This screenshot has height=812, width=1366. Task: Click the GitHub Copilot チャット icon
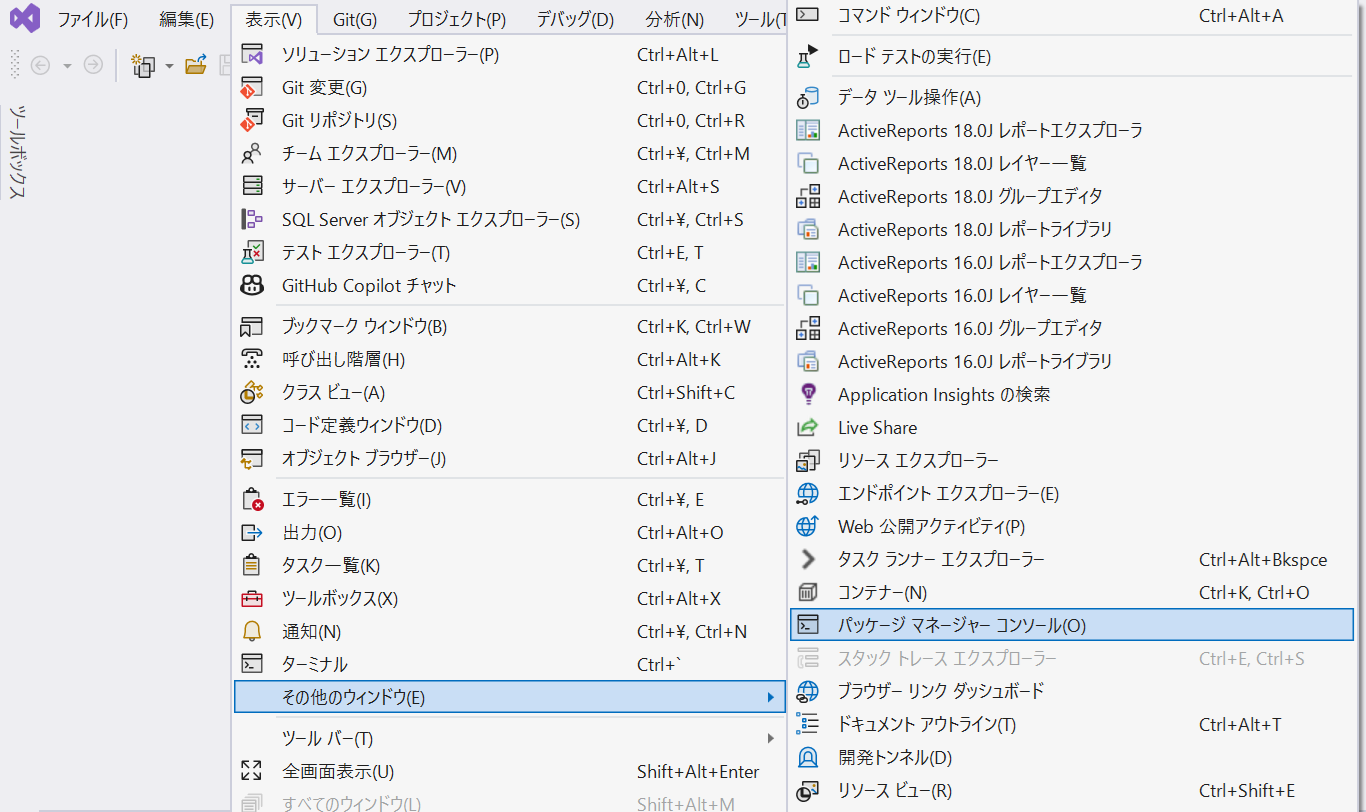click(x=252, y=286)
